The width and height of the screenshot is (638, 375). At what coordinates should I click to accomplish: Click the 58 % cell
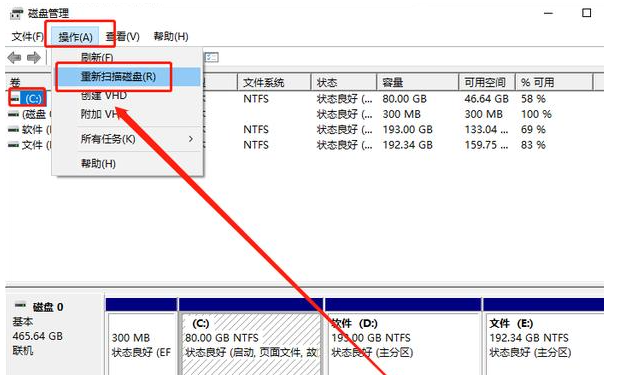point(533,99)
